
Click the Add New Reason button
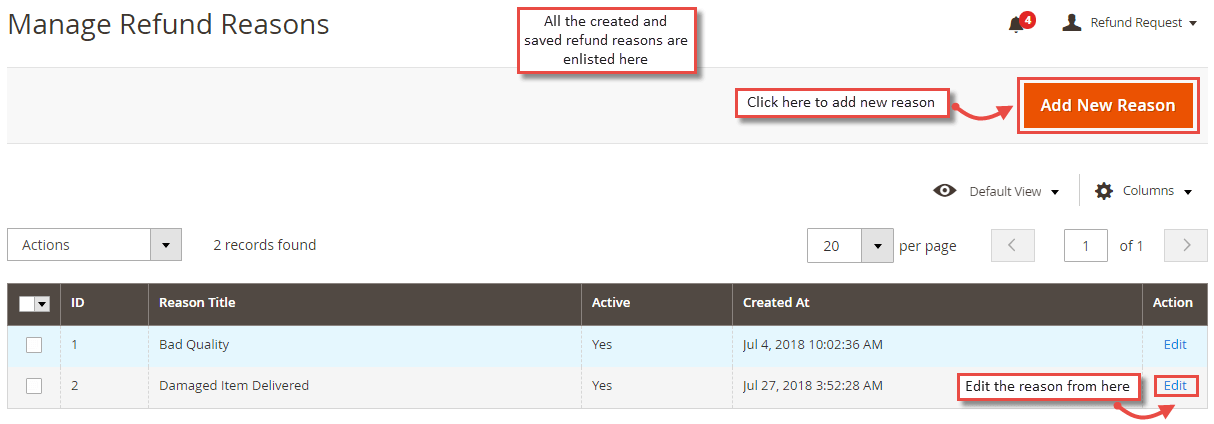(x=1107, y=105)
